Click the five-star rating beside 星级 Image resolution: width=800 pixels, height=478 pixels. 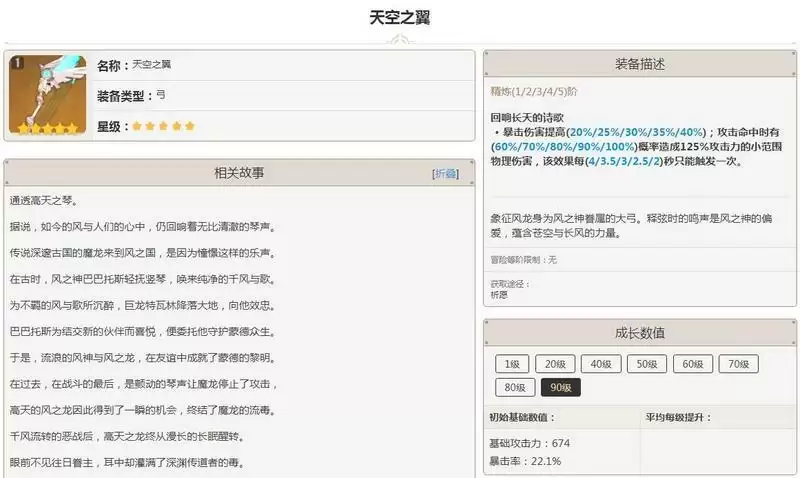163,126
